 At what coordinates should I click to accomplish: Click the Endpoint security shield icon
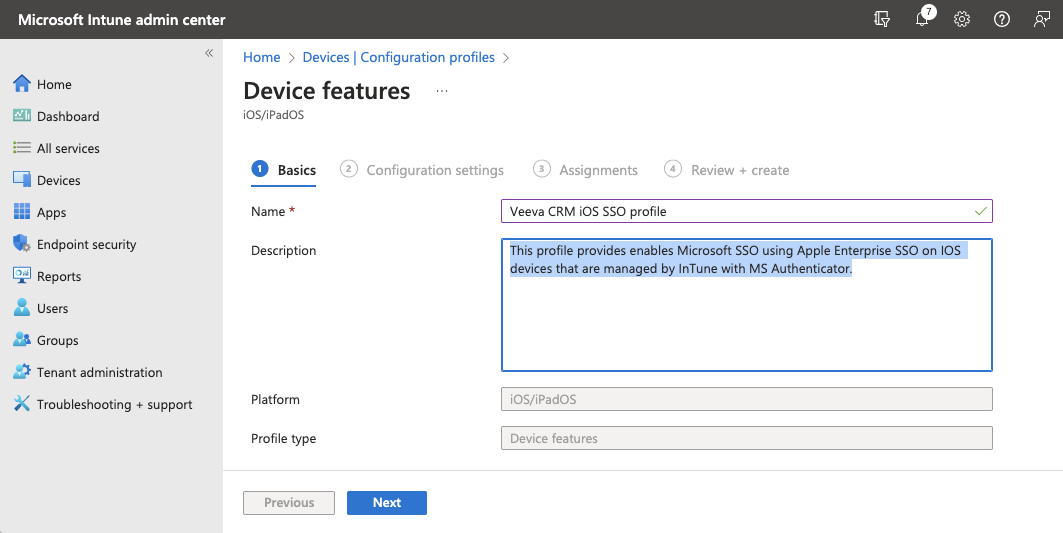point(22,244)
